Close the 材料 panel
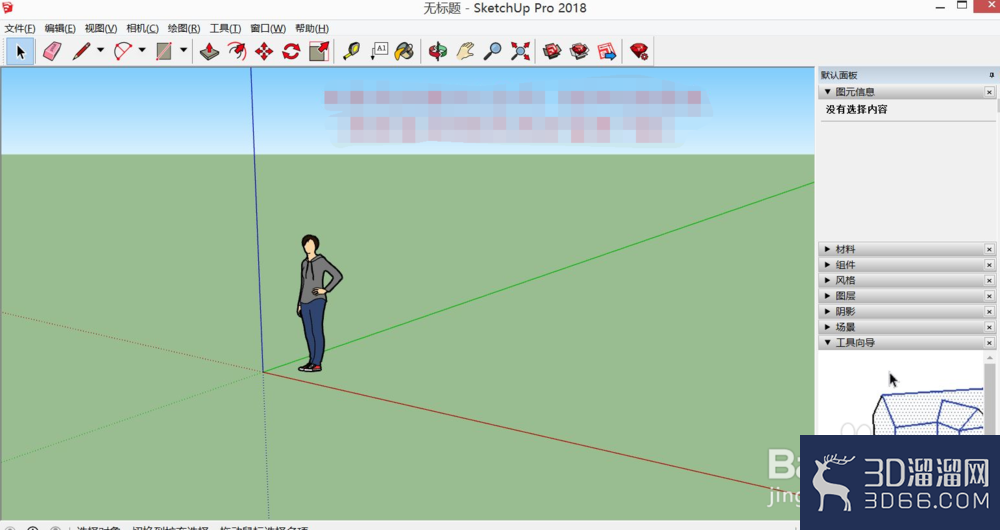Image resolution: width=1000 pixels, height=530 pixels. 989,249
